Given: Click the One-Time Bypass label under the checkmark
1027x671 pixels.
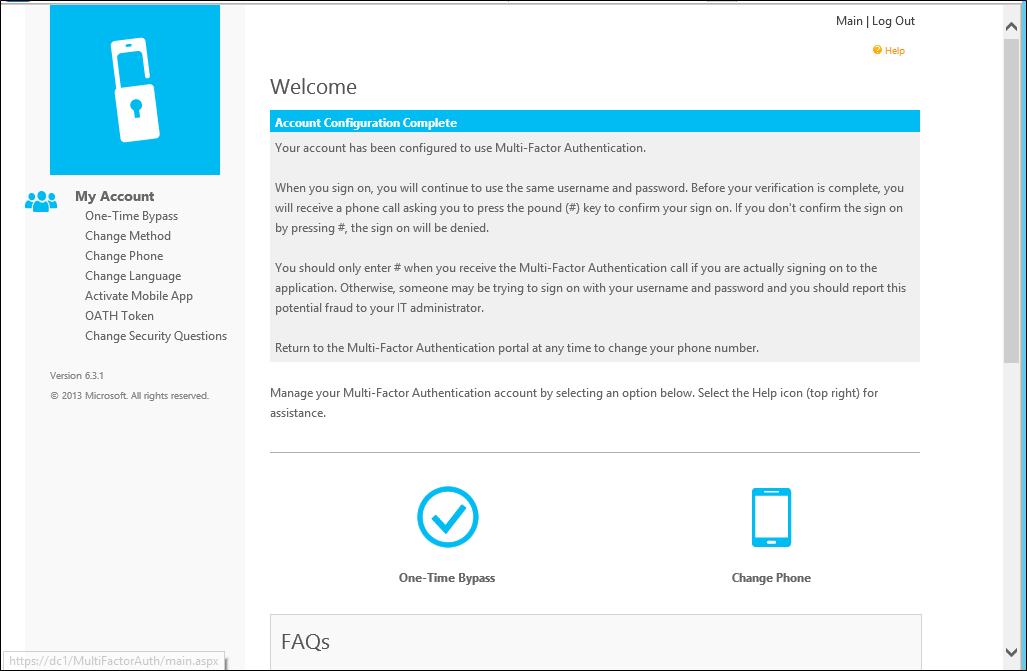Looking at the screenshot, I should [x=447, y=577].
